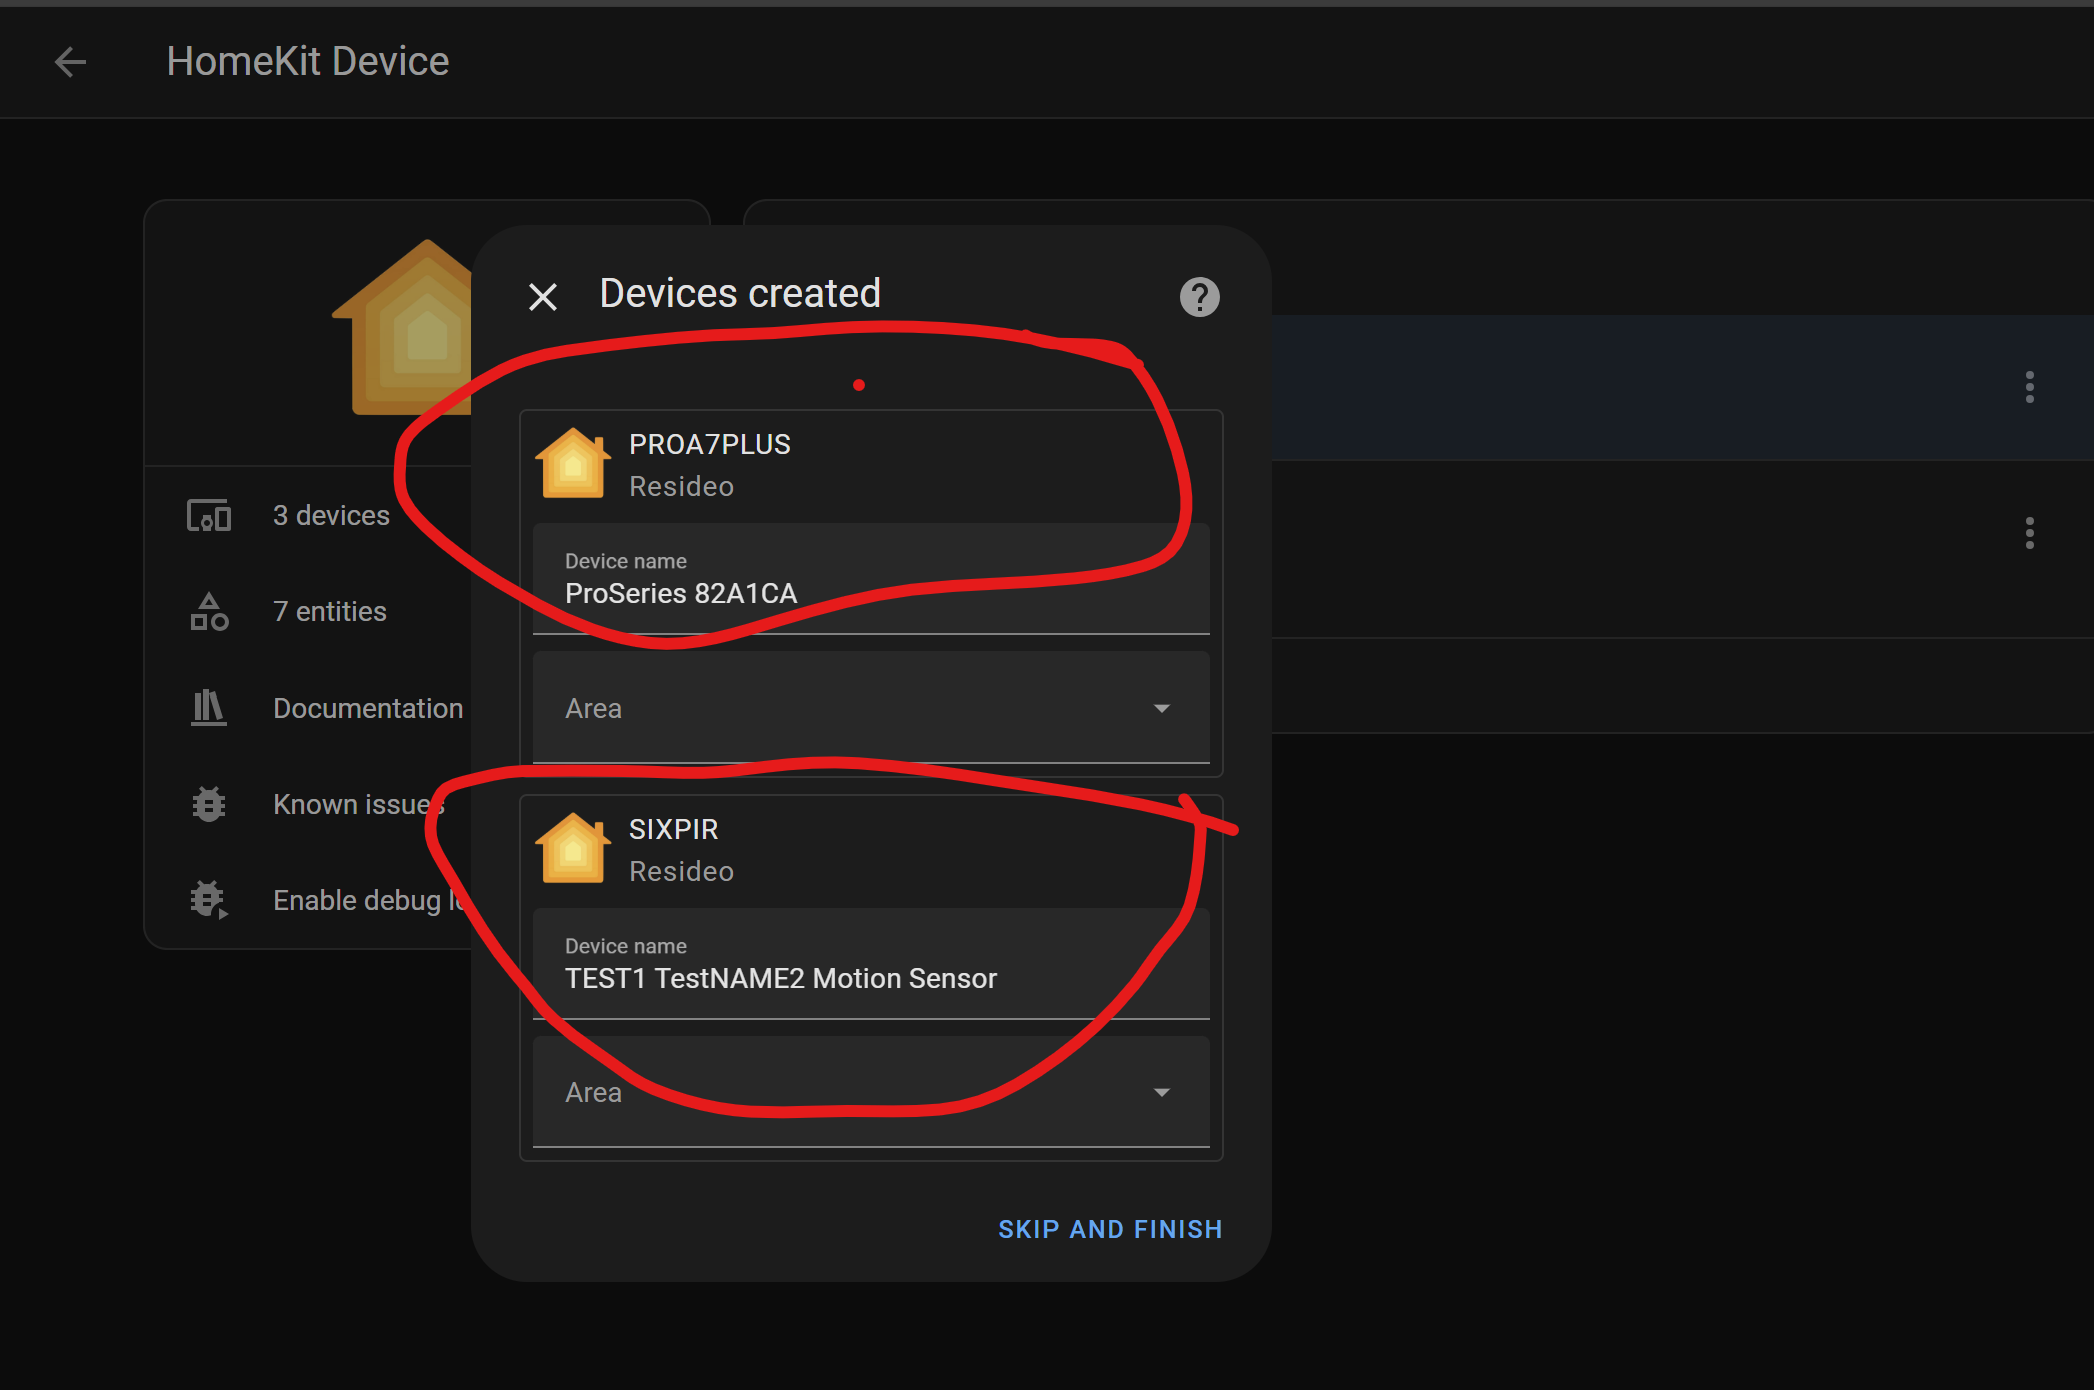Open help for Devices created dialog
This screenshot has height=1390, width=2094.
(1199, 296)
